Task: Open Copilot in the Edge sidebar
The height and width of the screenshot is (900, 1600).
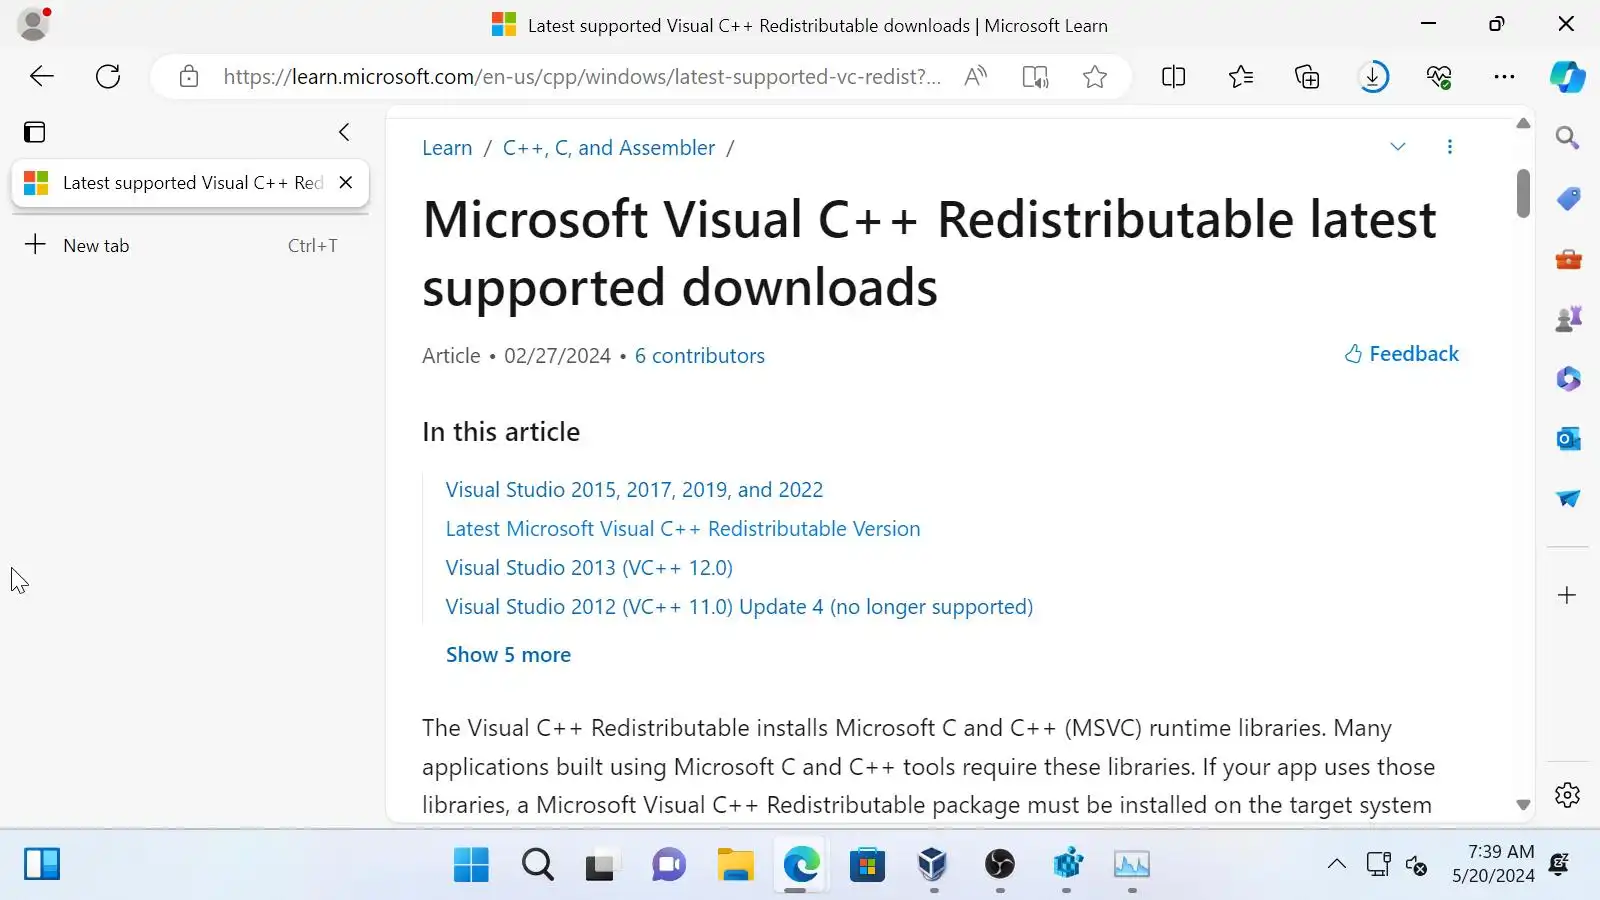Action: pyautogui.click(x=1567, y=76)
